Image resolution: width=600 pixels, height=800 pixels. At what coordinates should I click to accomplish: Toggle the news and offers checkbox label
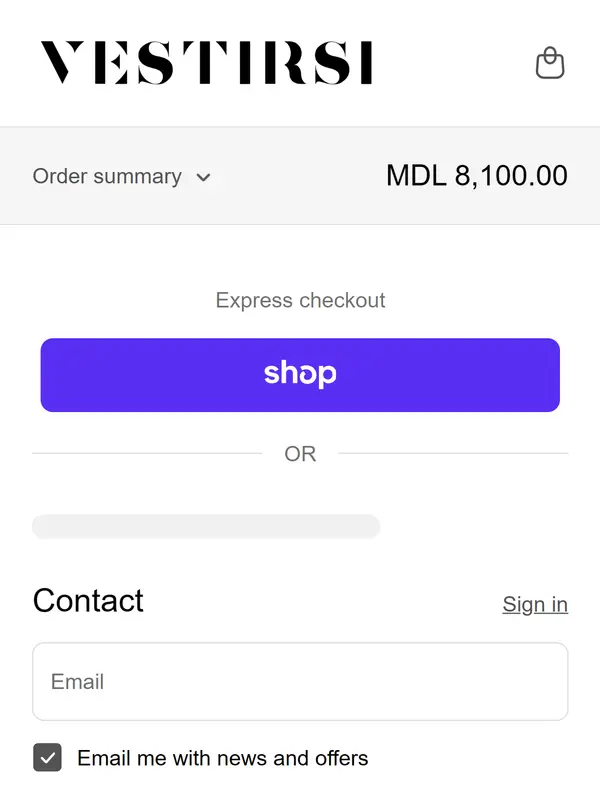[222, 758]
